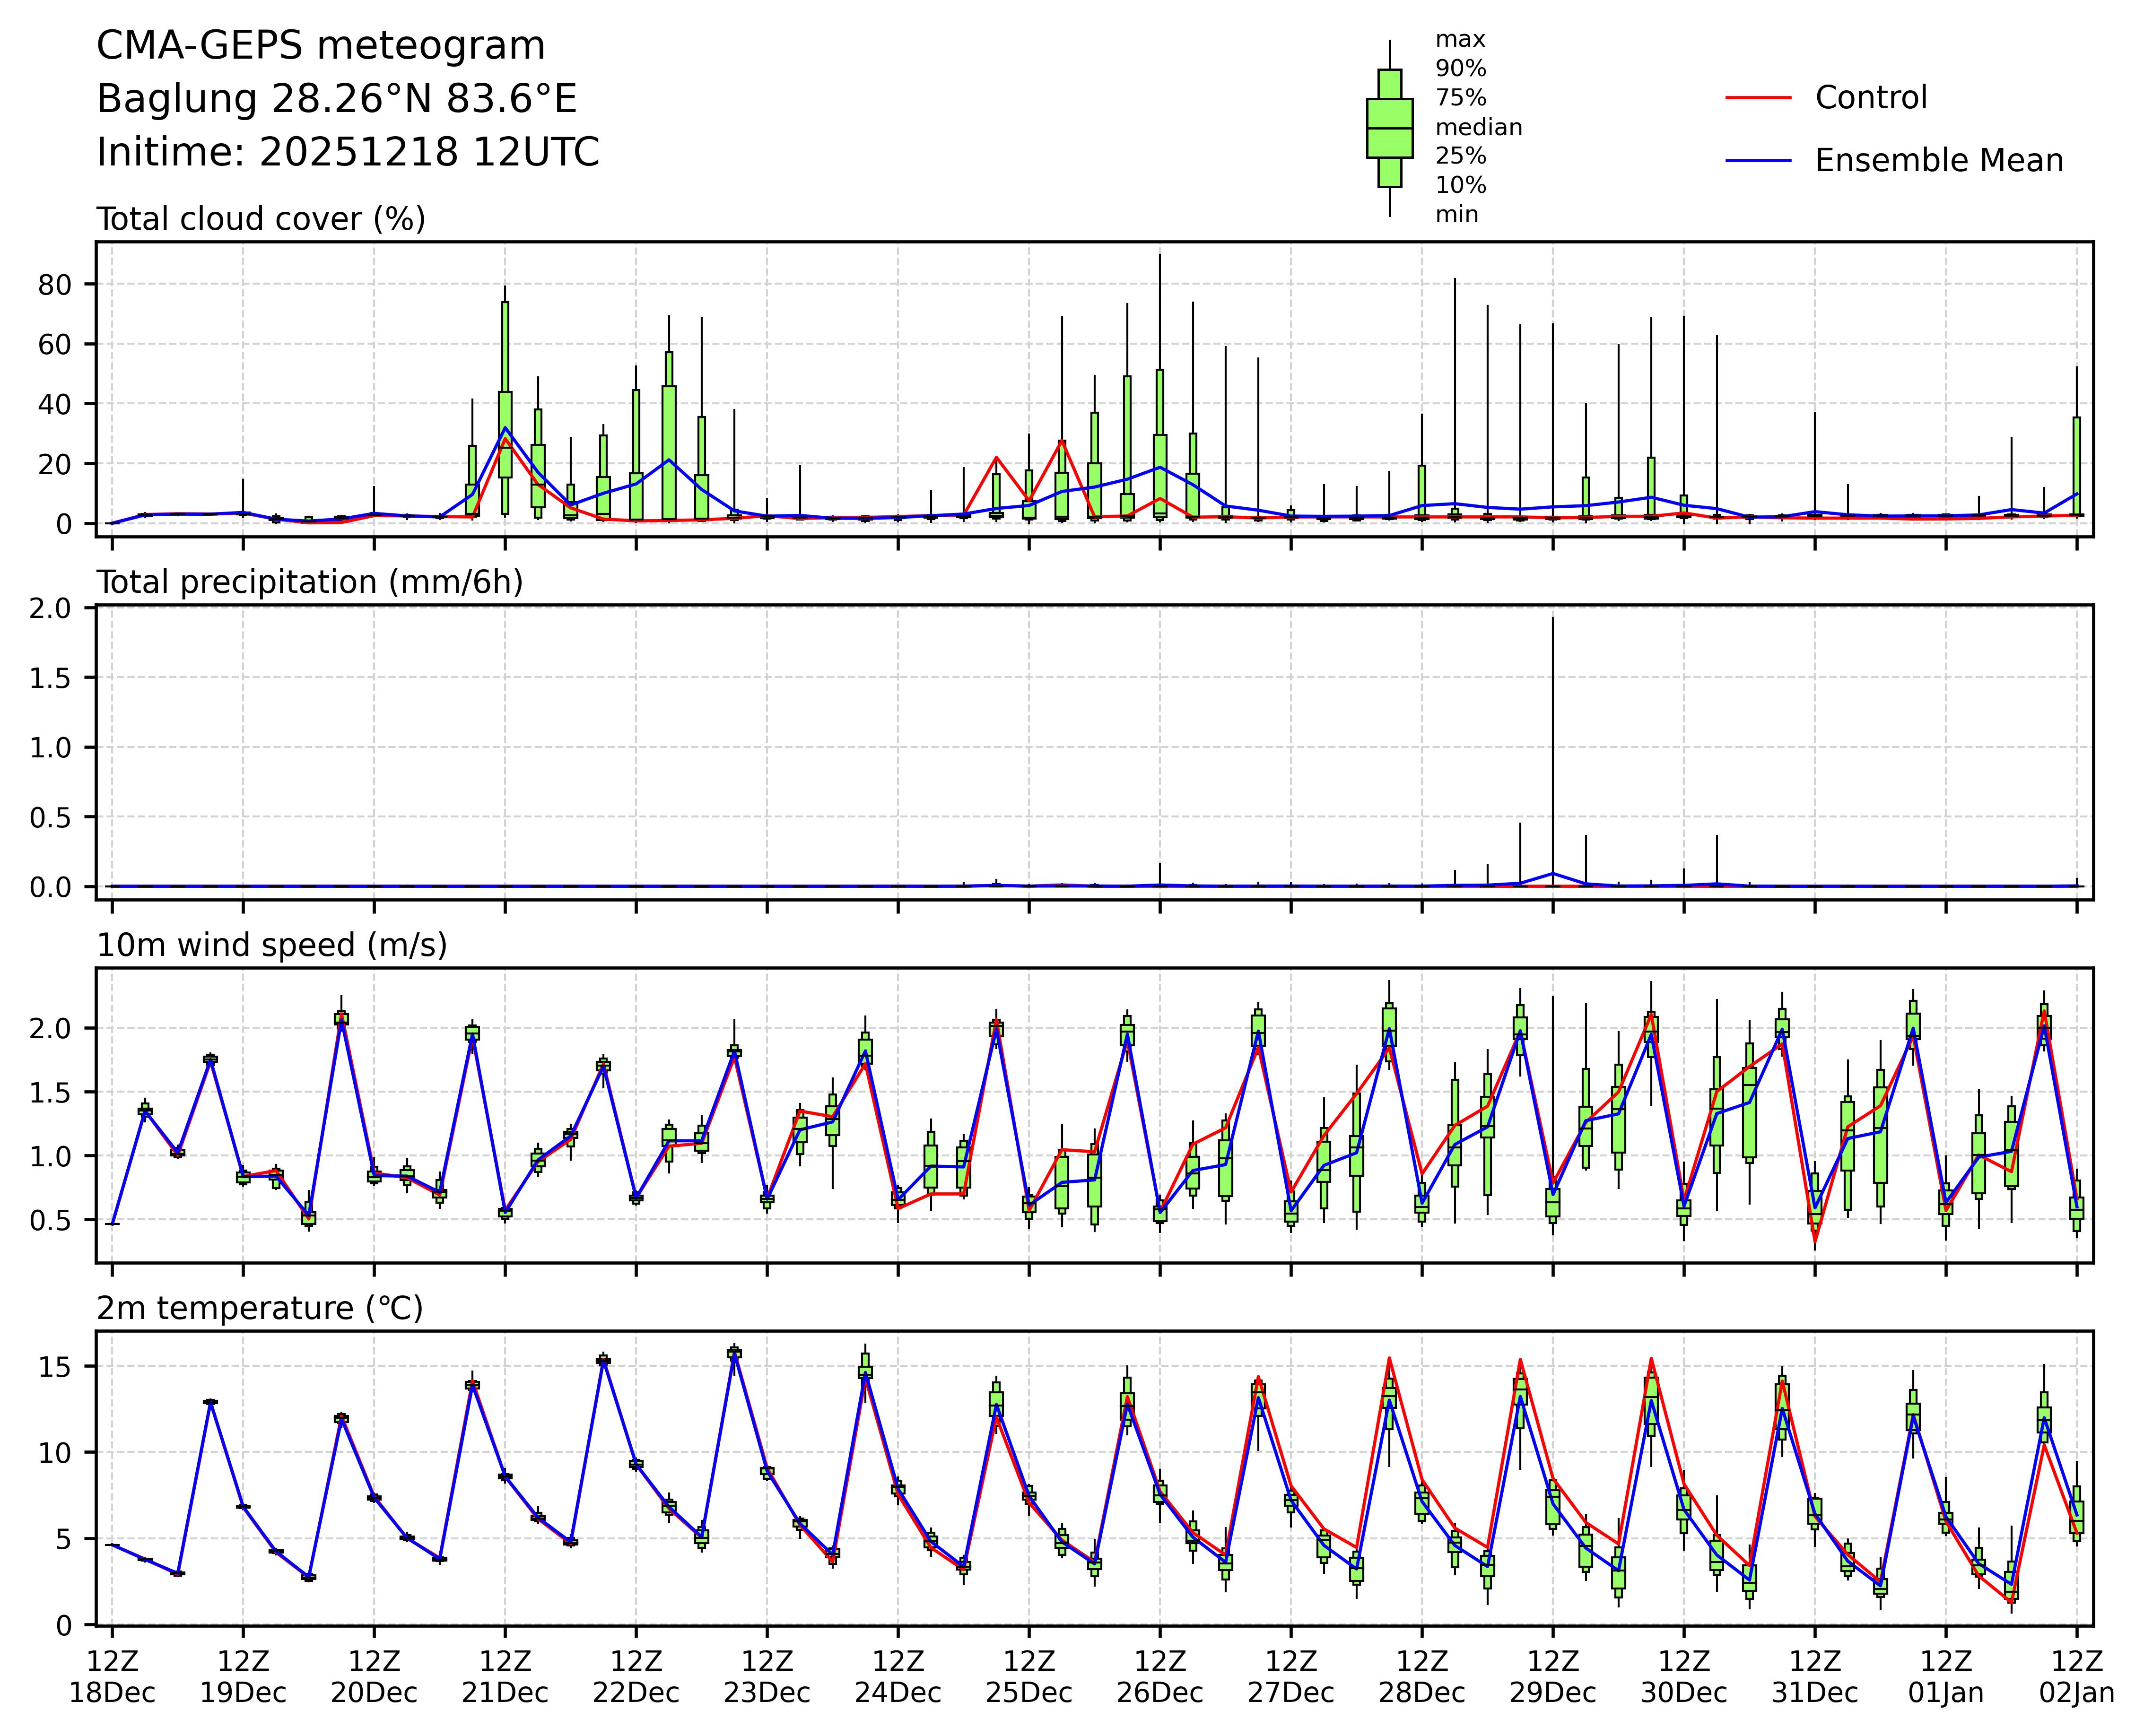Click the Initime 20251218 12UTC text
This screenshot has width=2144, height=1736.
[x=348, y=153]
